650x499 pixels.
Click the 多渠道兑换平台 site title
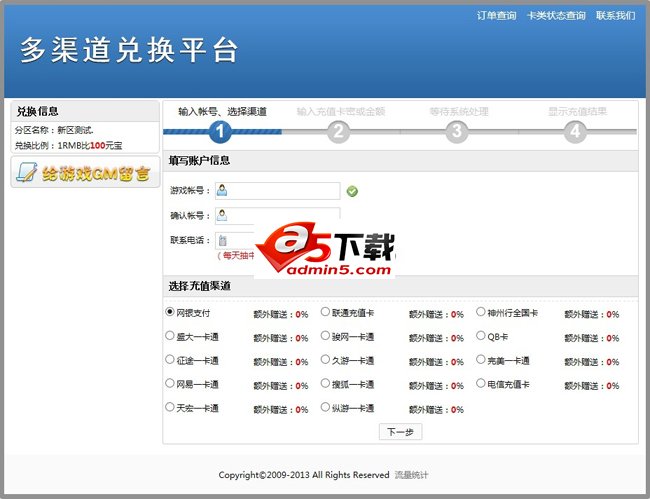129,50
